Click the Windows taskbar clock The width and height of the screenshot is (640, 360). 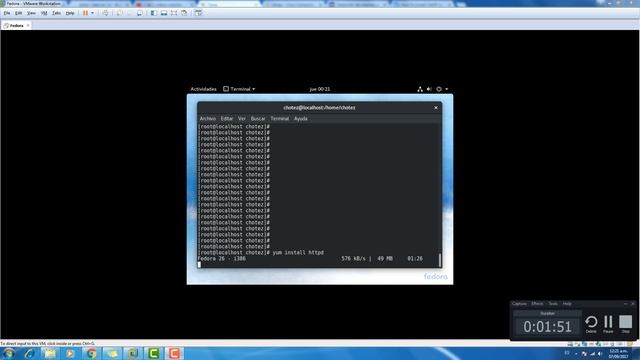tap(618, 353)
